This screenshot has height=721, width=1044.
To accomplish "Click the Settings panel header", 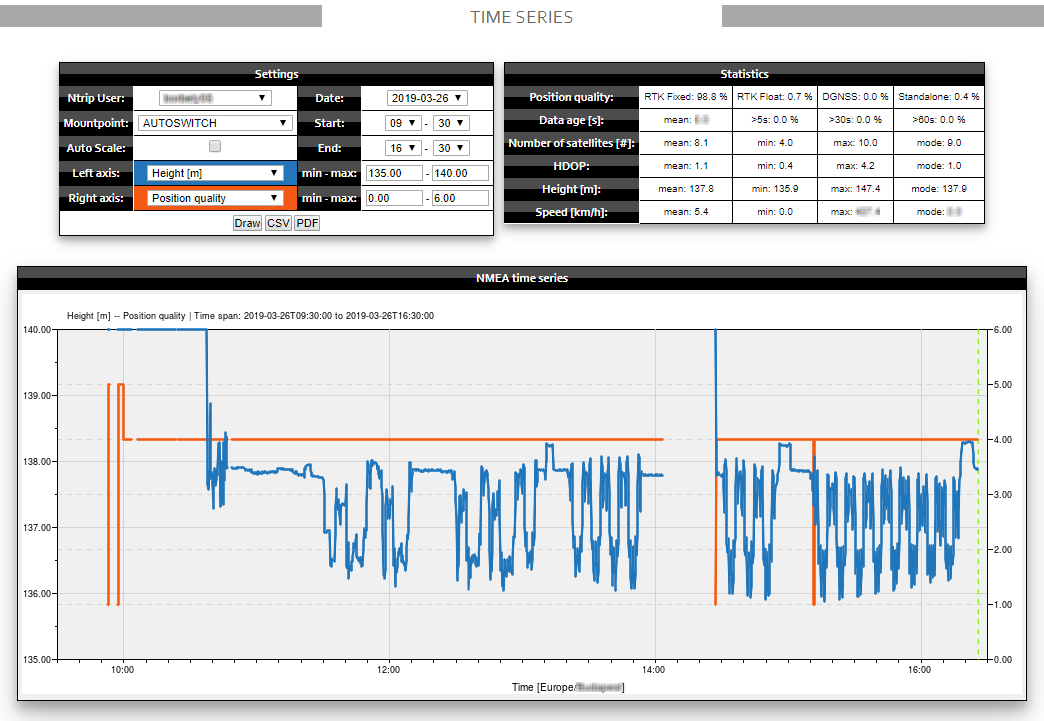I will tap(276, 74).
